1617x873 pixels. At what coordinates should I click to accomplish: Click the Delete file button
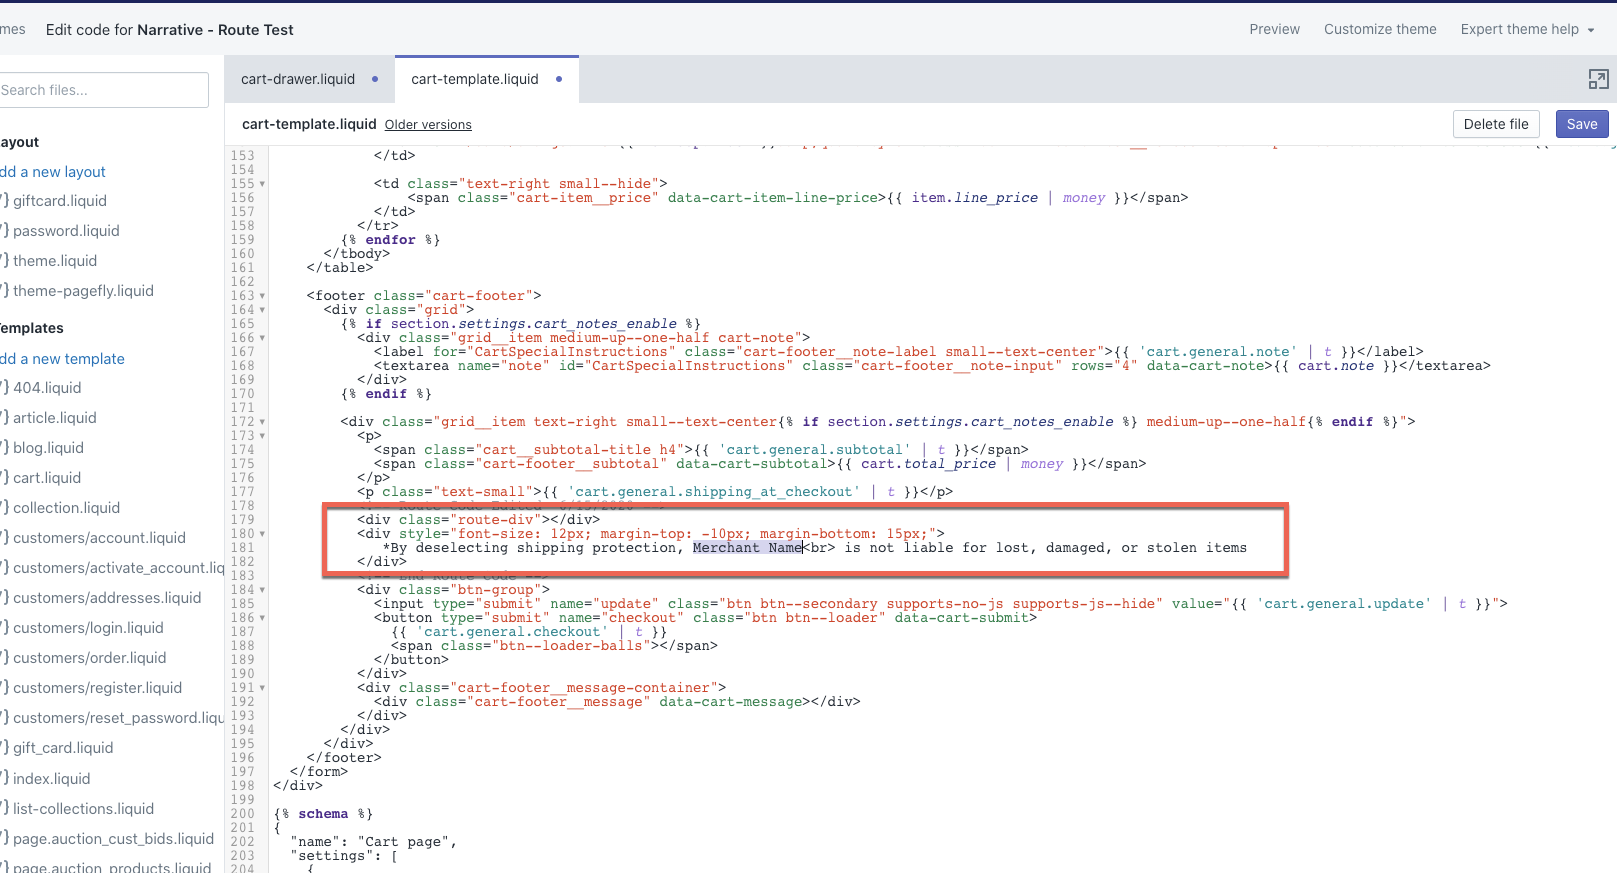point(1496,124)
